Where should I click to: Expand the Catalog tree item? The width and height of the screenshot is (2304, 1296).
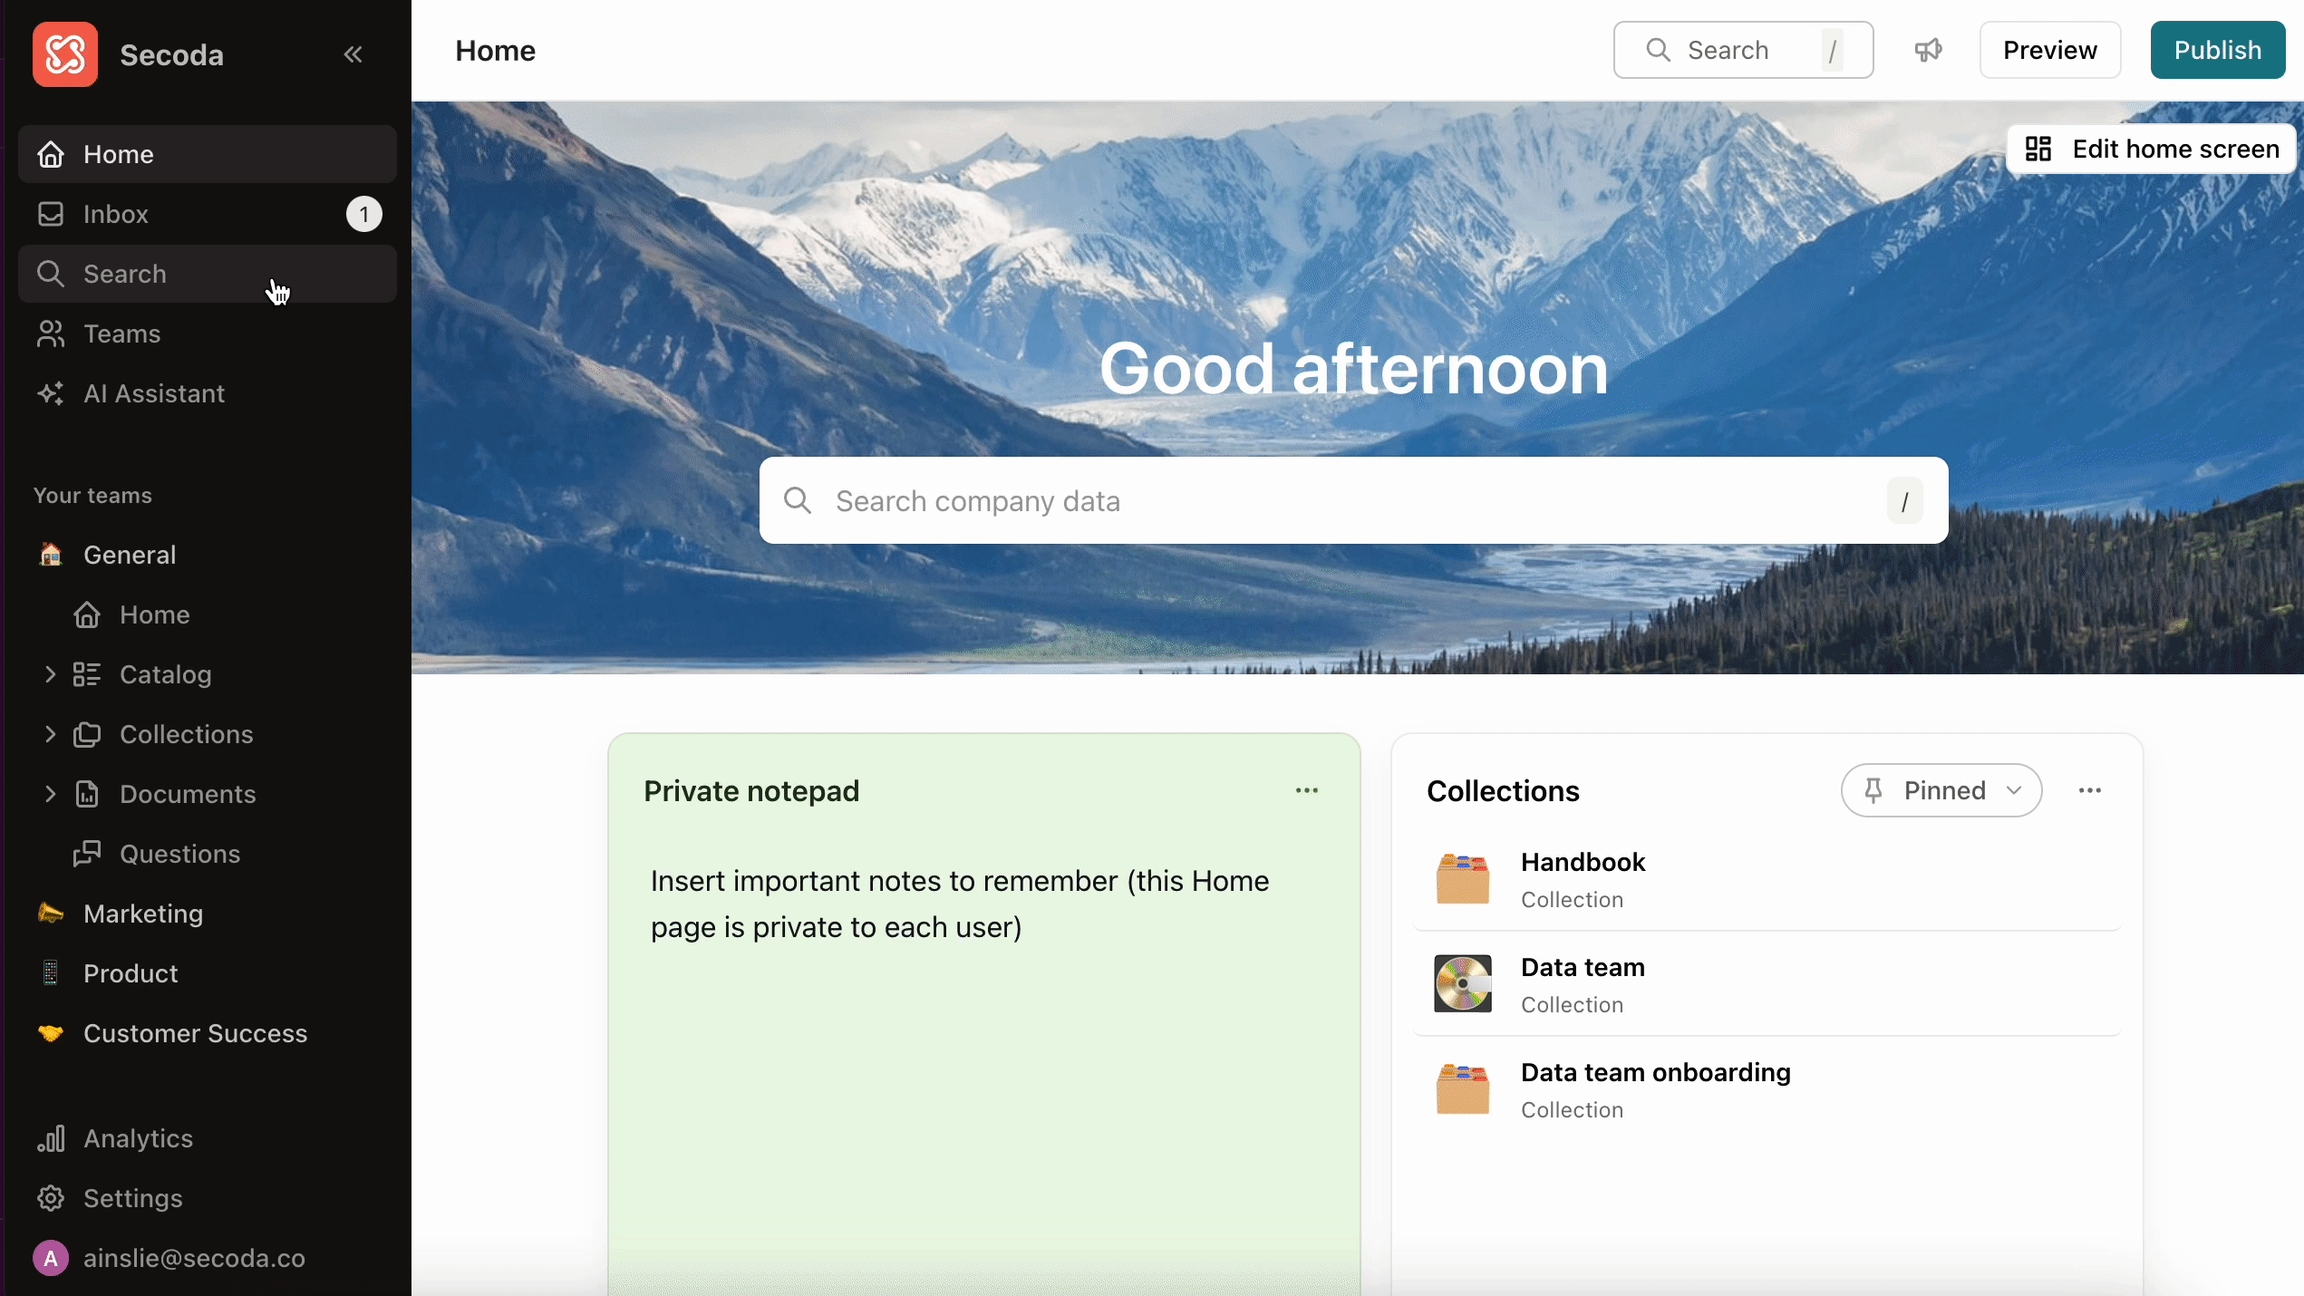[49, 674]
